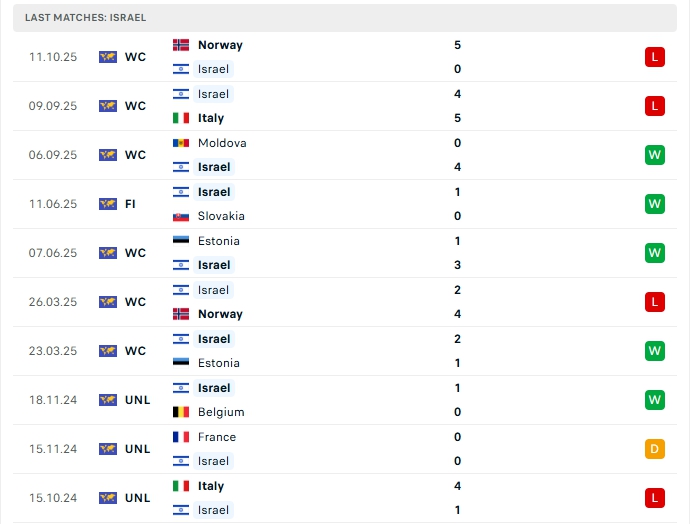This screenshot has height=524, width=690.
Task: Open the Moldova team link
Action: [x=222, y=143]
